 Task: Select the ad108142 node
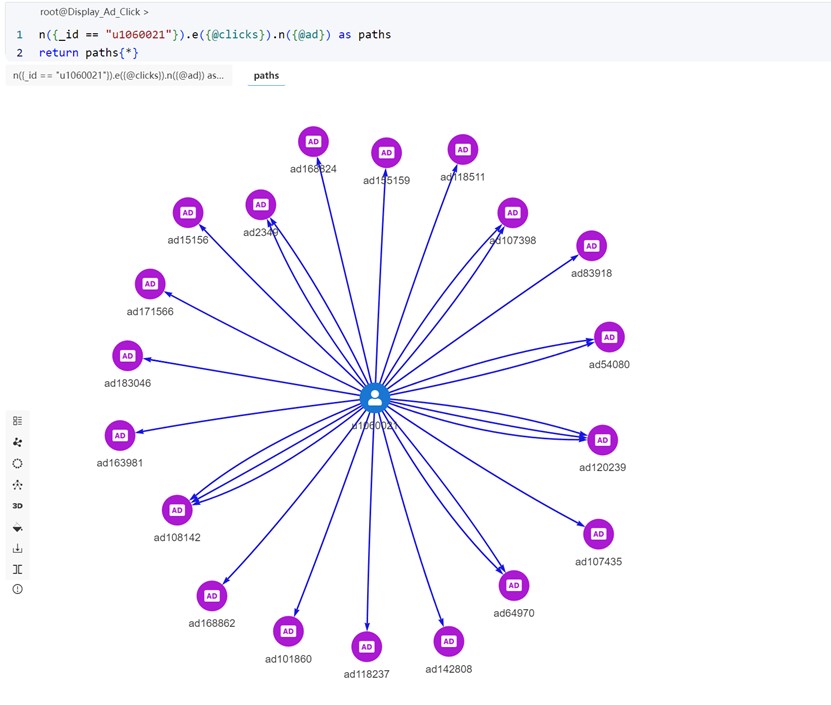click(177, 510)
